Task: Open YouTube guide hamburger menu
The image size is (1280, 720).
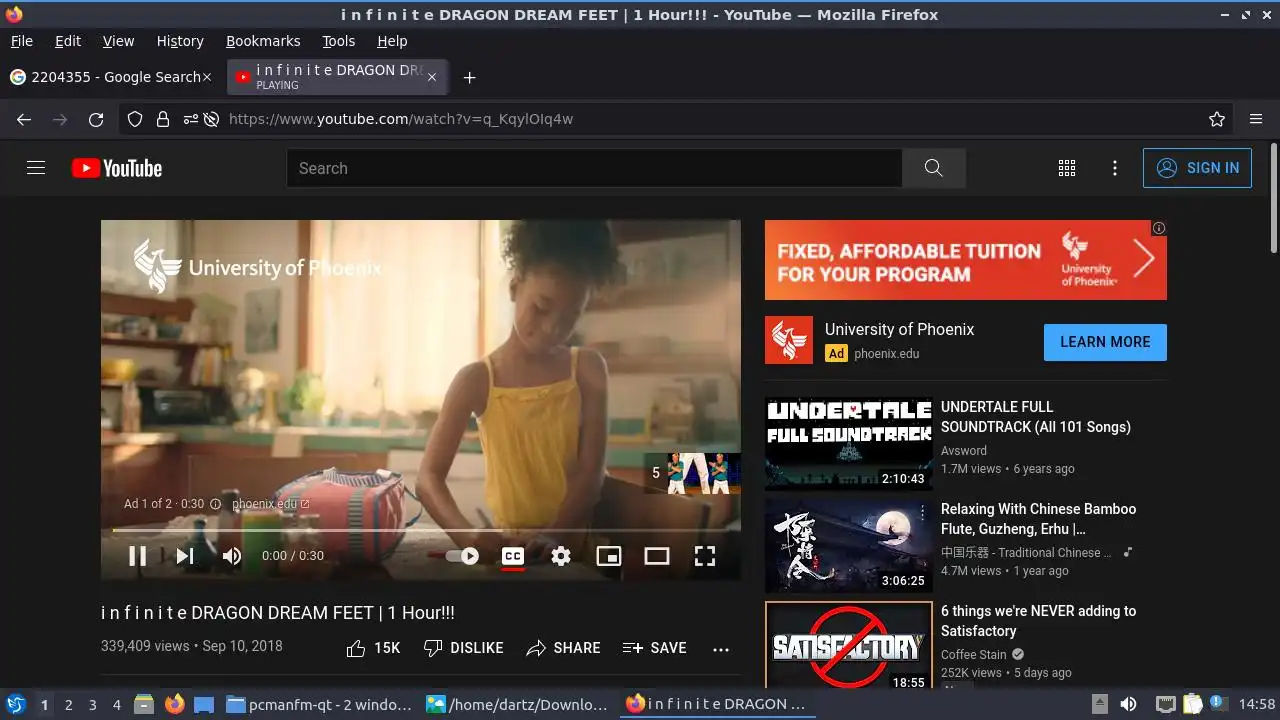Action: pos(36,168)
